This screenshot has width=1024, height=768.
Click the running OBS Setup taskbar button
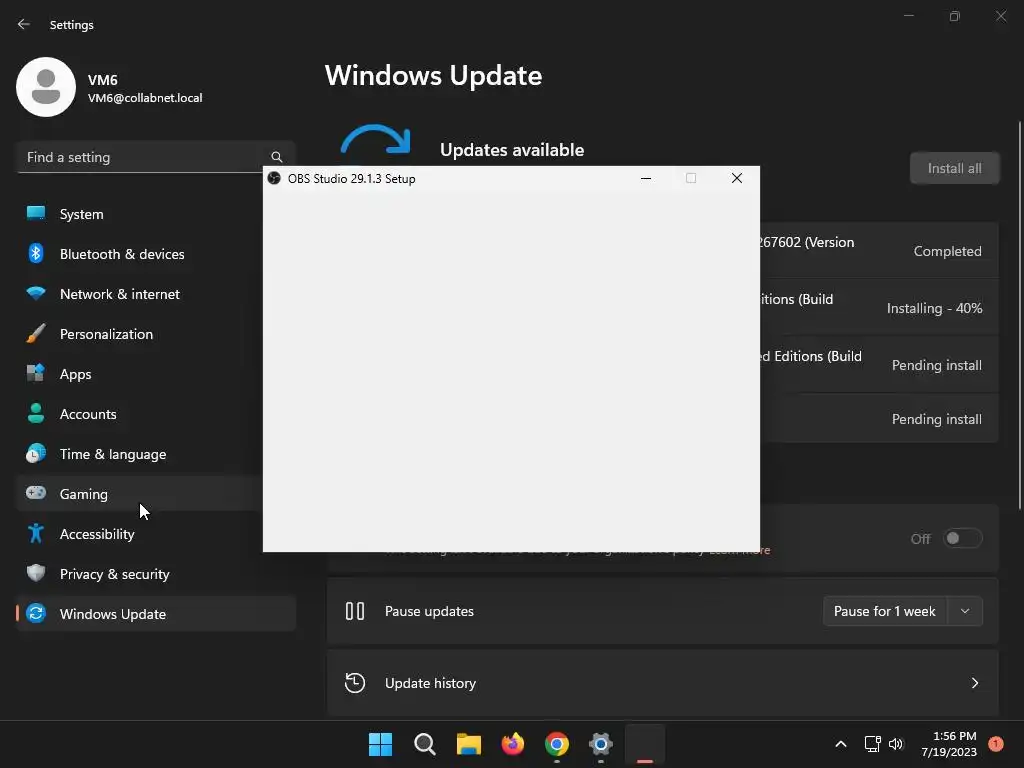coord(645,744)
